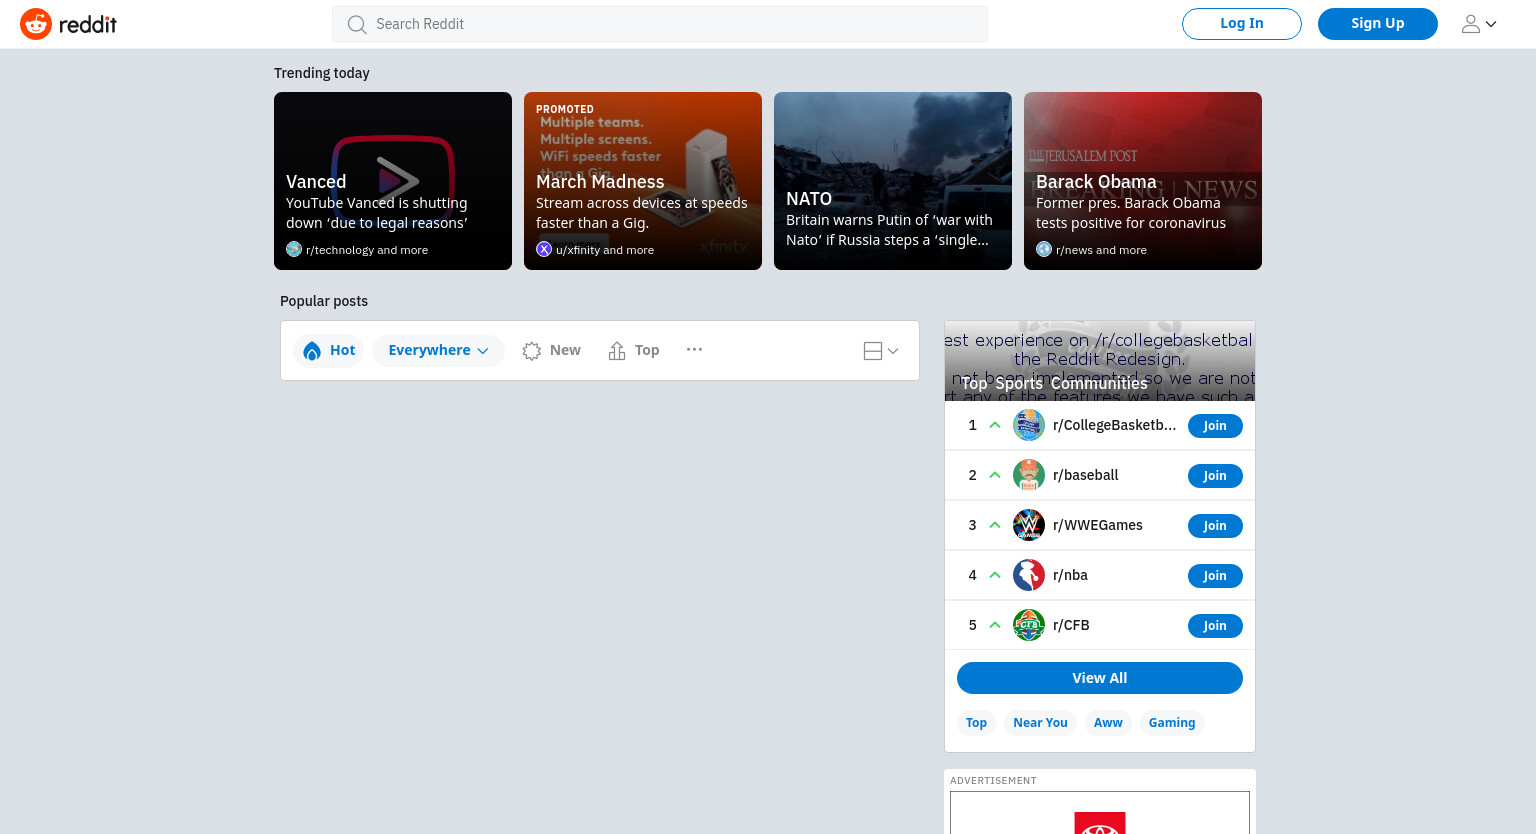This screenshot has width=1536, height=834.
Task: Click View All sports communities button
Action: click(1100, 678)
